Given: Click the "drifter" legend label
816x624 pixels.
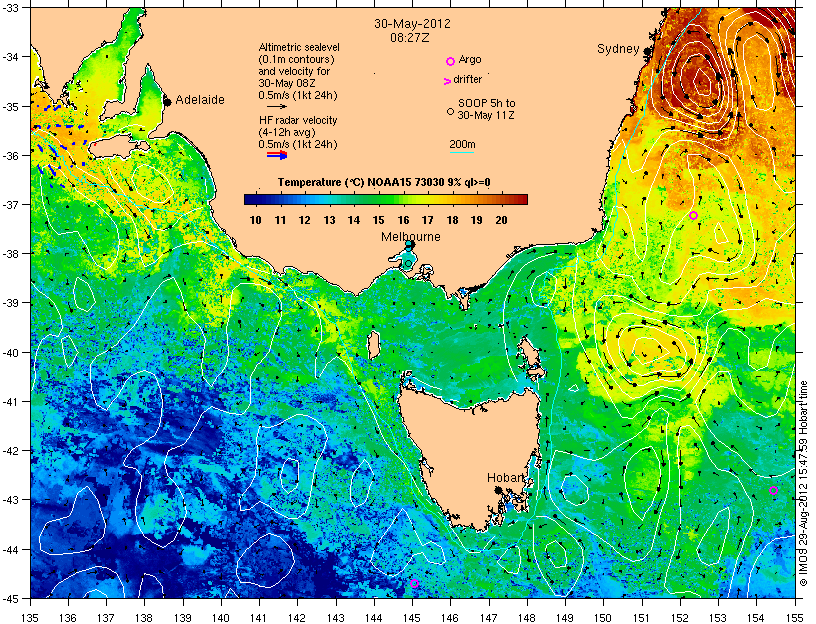Looking at the screenshot, I should tap(467, 79).
